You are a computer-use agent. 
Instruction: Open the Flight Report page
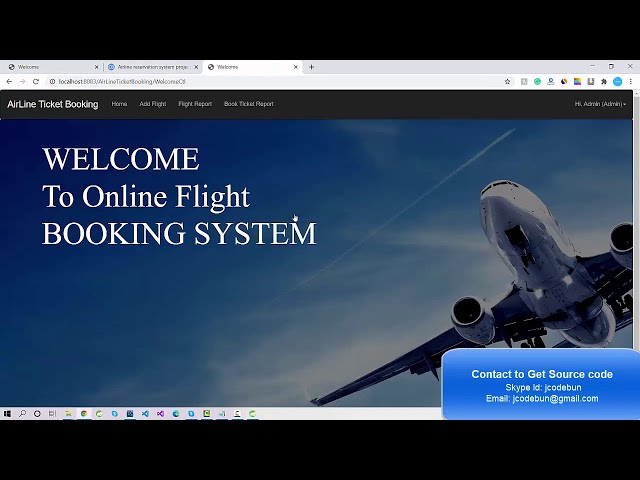tap(195, 104)
